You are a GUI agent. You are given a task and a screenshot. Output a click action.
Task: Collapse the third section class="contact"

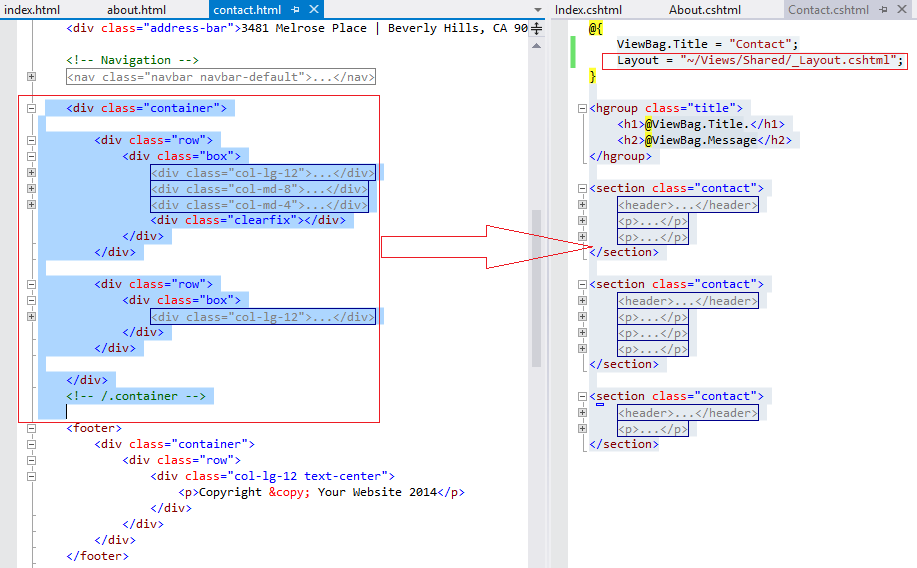pos(582,396)
